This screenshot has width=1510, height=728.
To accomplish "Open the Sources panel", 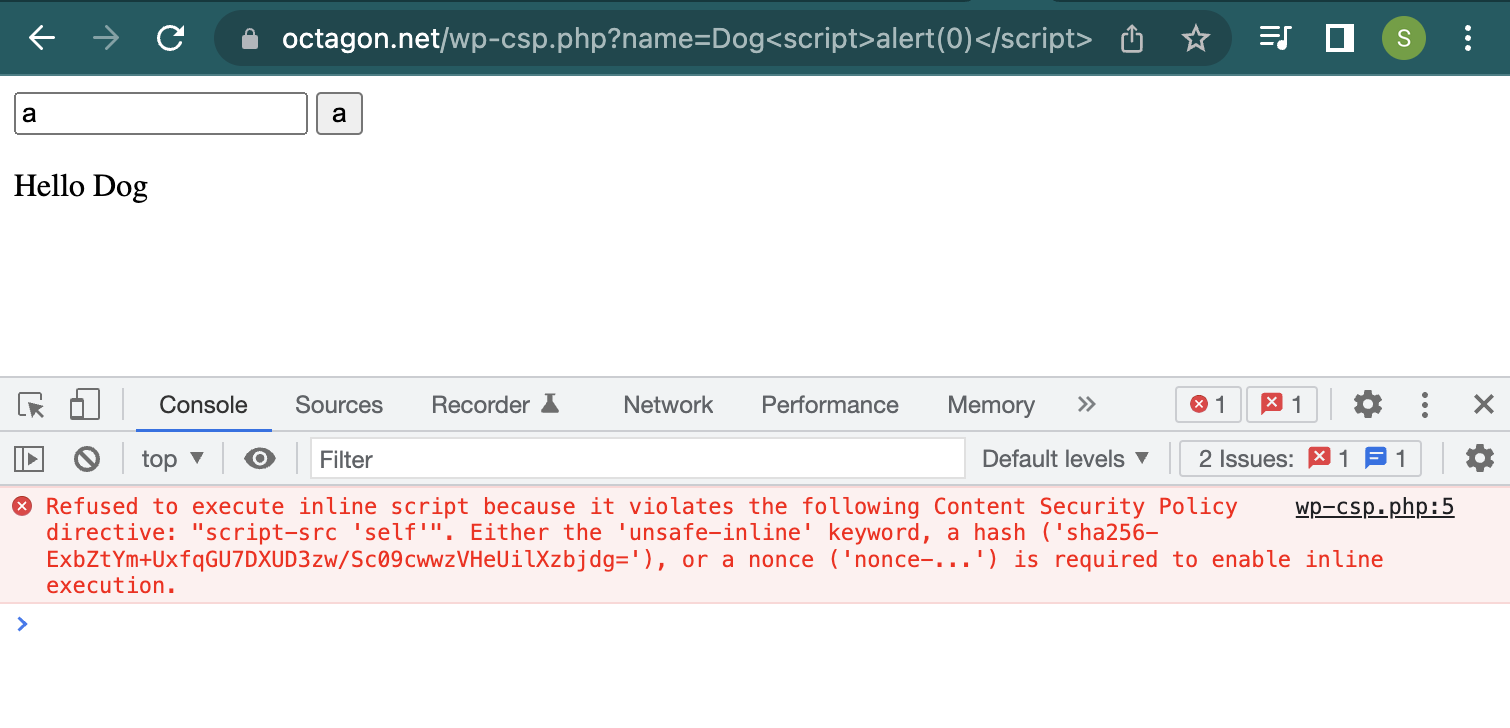I will pos(338,404).
